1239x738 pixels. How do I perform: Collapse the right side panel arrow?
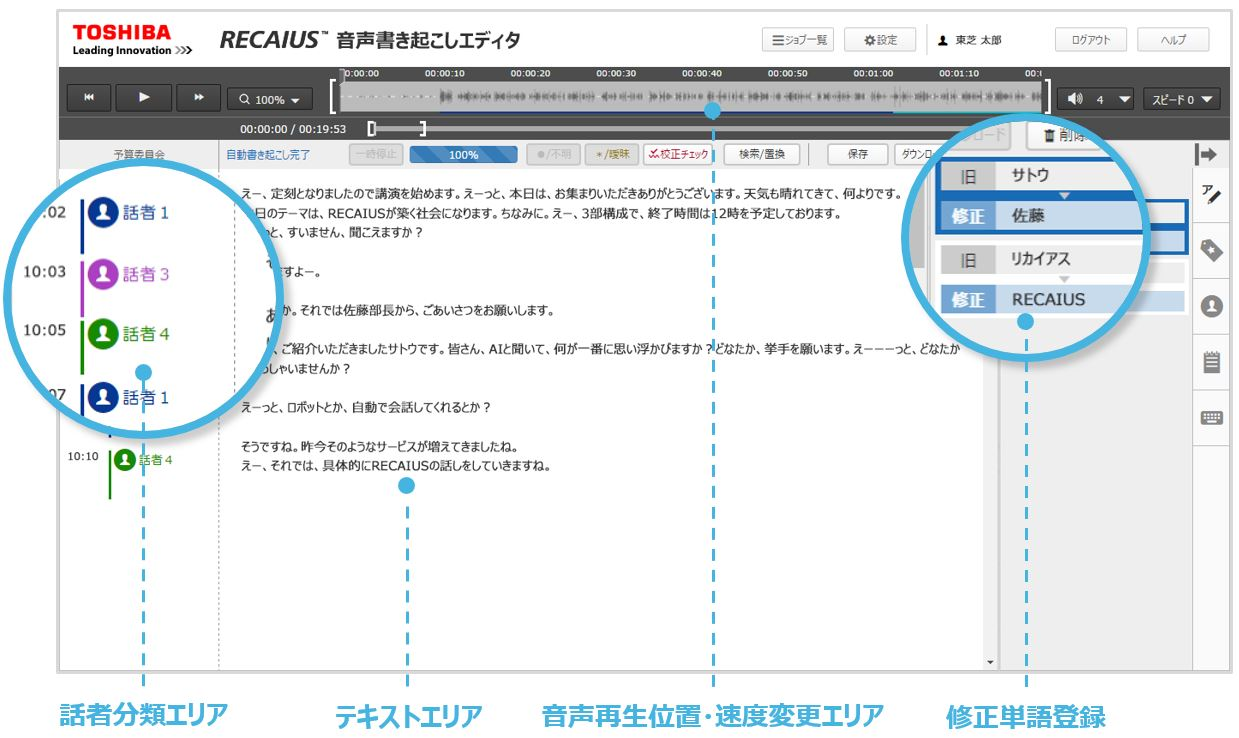pyautogui.click(x=1206, y=154)
